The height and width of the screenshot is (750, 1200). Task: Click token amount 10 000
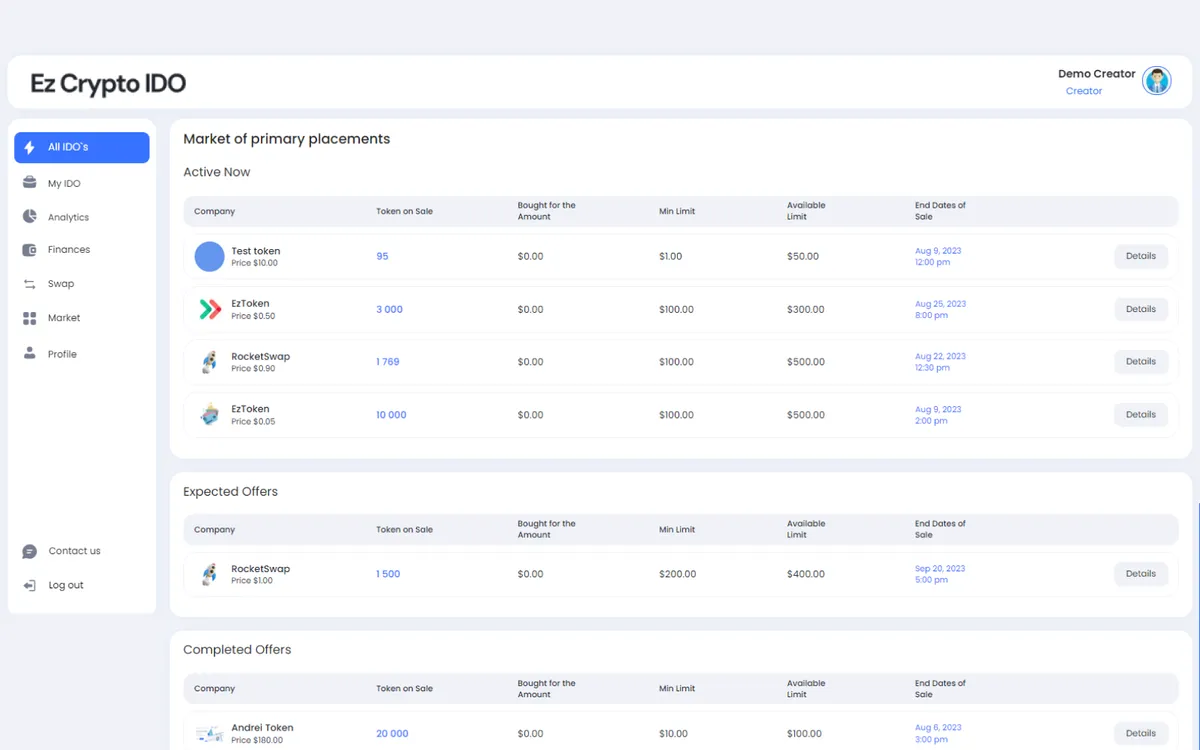[x=391, y=415]
